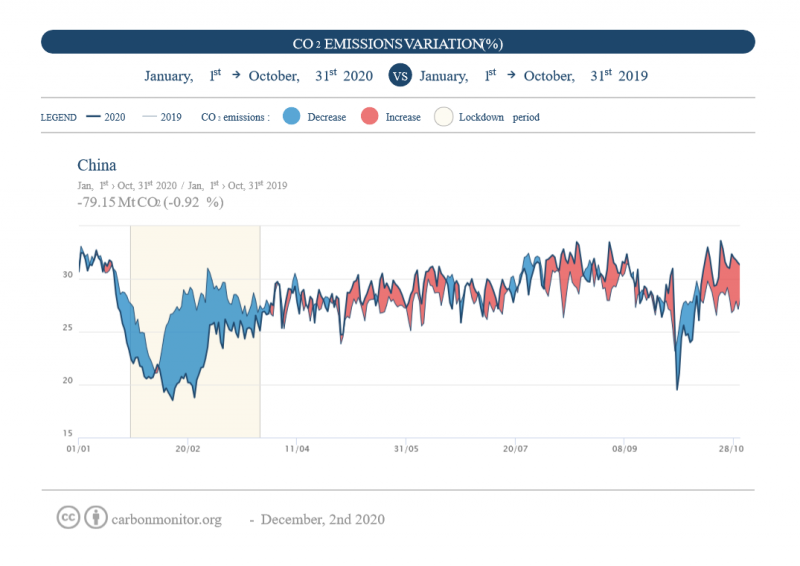Screen dimensions: 800x566
Task: Click the 20/02 x-axis label
Action: pos(188,449)
